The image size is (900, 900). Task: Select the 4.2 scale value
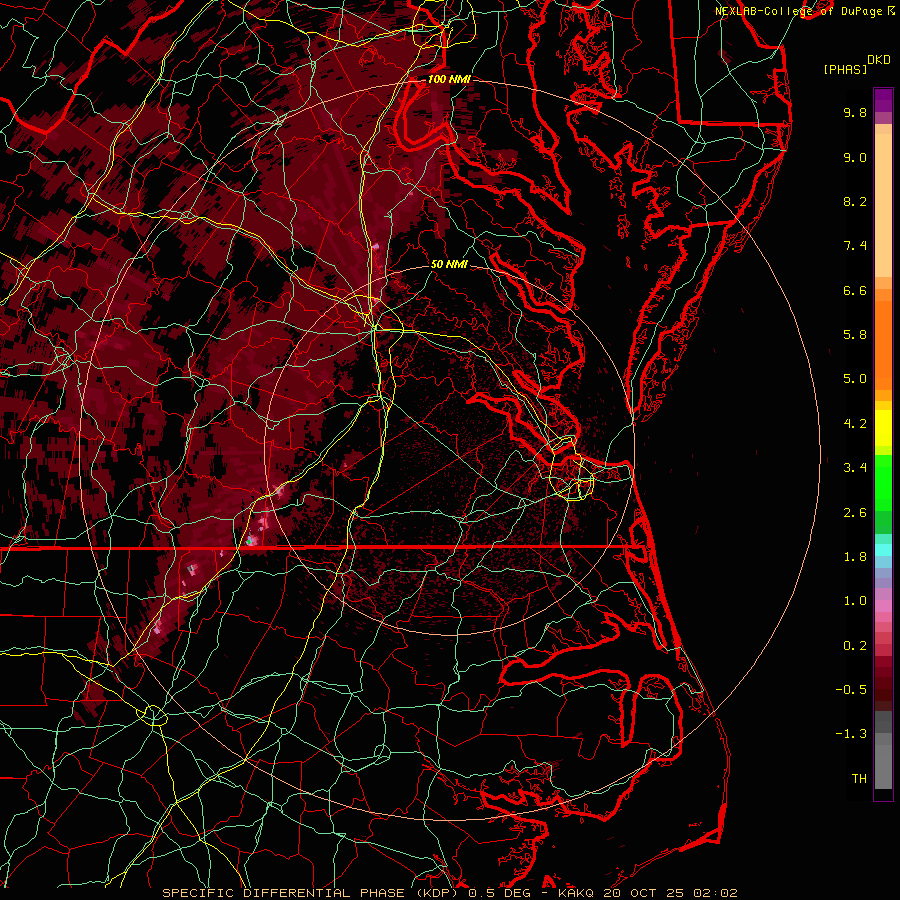[x=855, y=424]
